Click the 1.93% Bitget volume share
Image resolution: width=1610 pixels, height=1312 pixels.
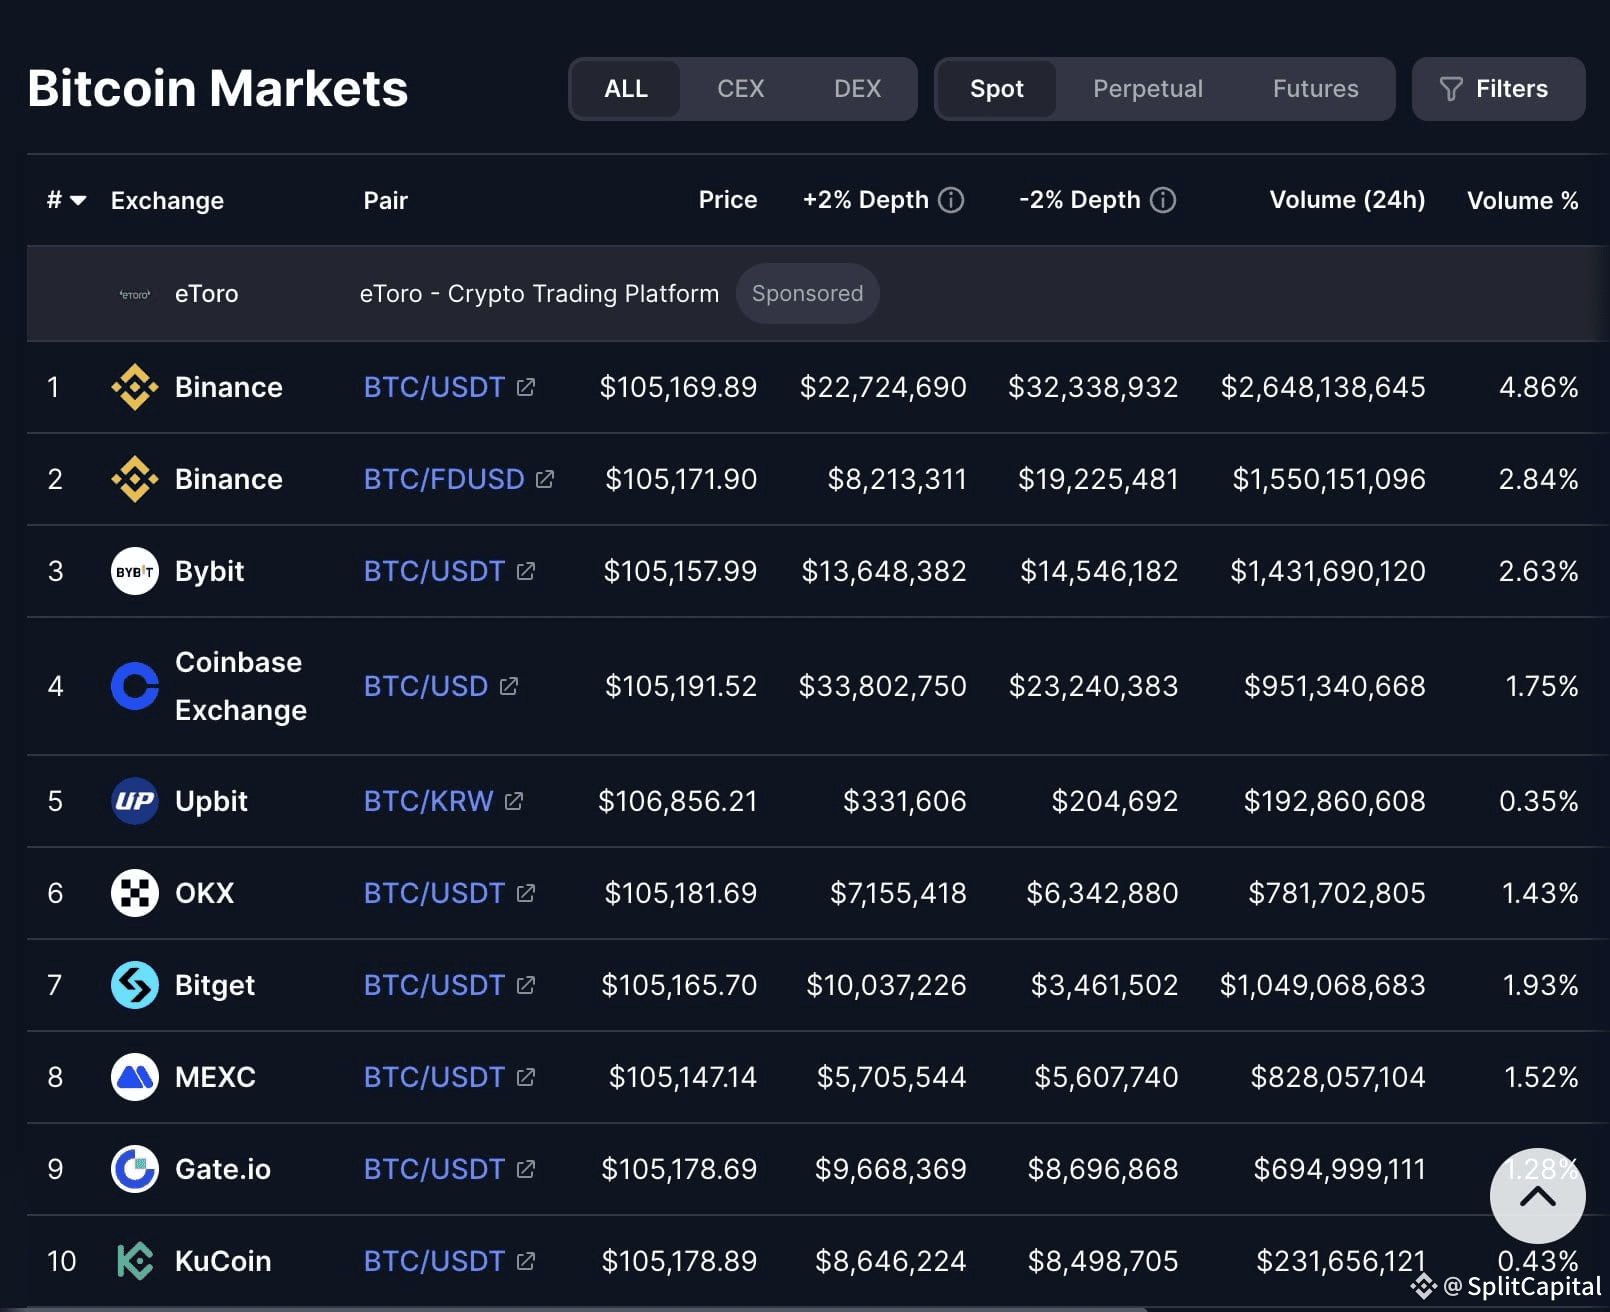pyautogui.click(x=1541, y=985)
